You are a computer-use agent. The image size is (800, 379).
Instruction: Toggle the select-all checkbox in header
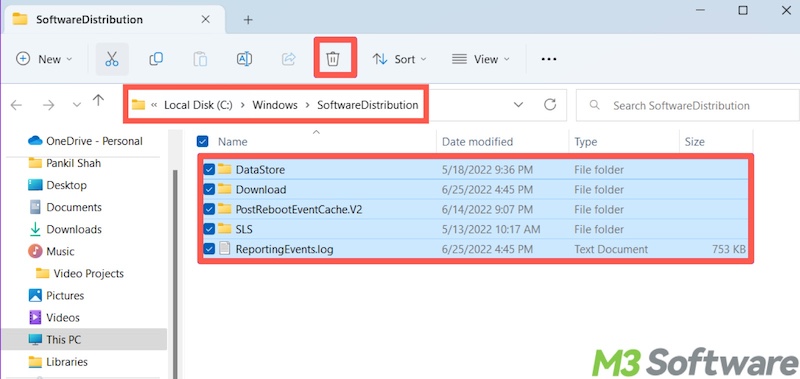pos(202,141)
